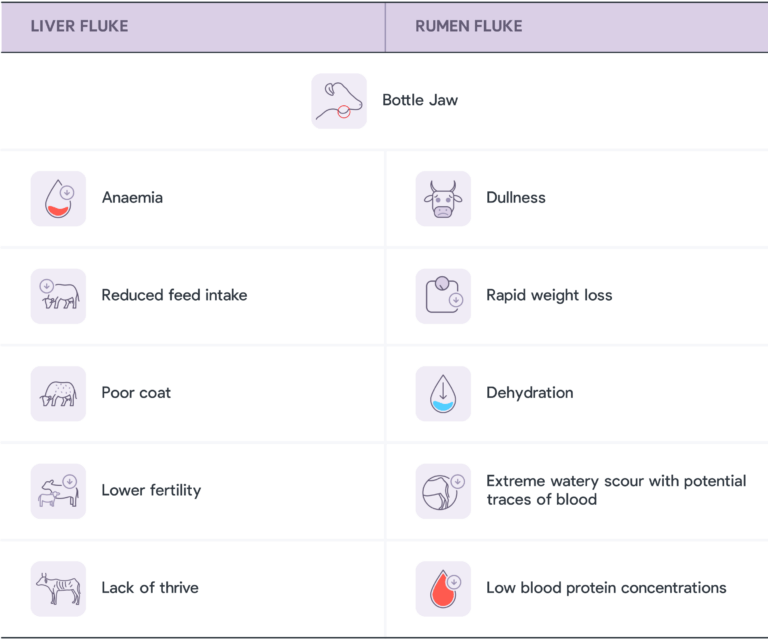The width and height of the screenshot is (768, 639).
Task: Click the Dehydration symptom label
Action: pyautogui.click(x=530, y=393)
